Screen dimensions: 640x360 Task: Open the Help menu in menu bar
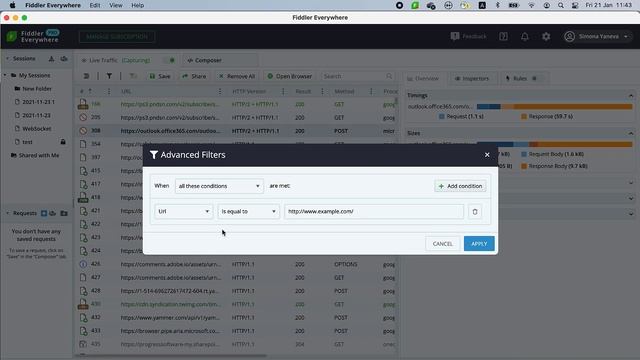(138, 5)
